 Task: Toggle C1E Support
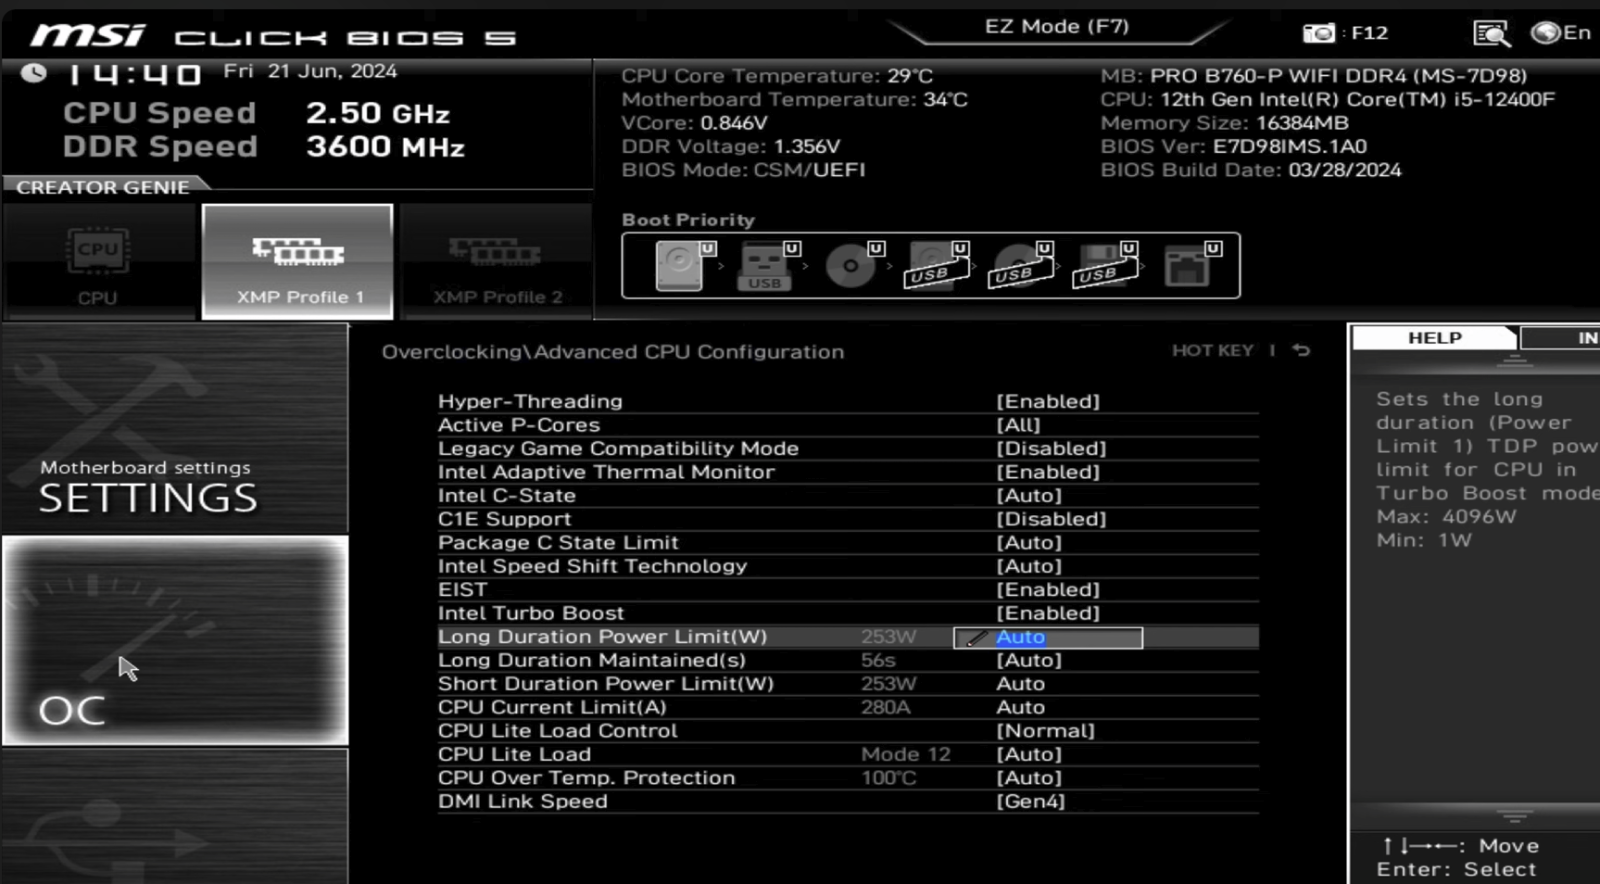tap(848, 519)
